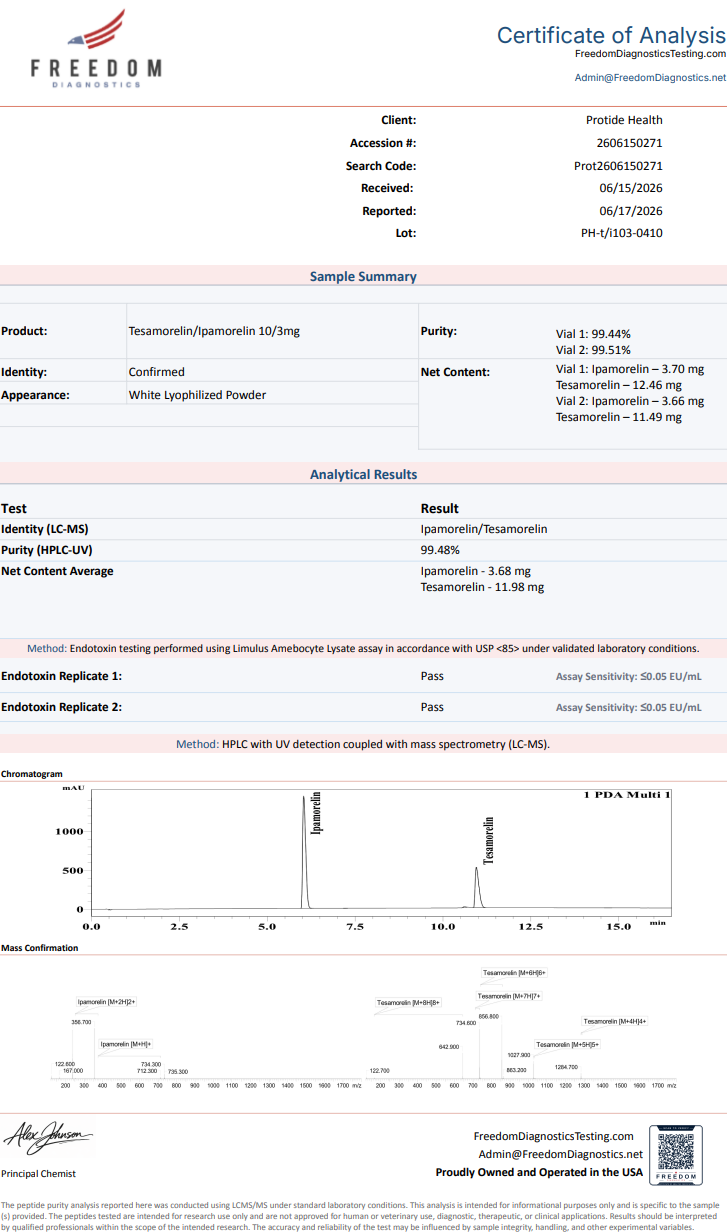The image size is (727, 1232).
Task: Click the Admin@FreedomDiagnostics.net header email
Action: (x=650, y=77)
